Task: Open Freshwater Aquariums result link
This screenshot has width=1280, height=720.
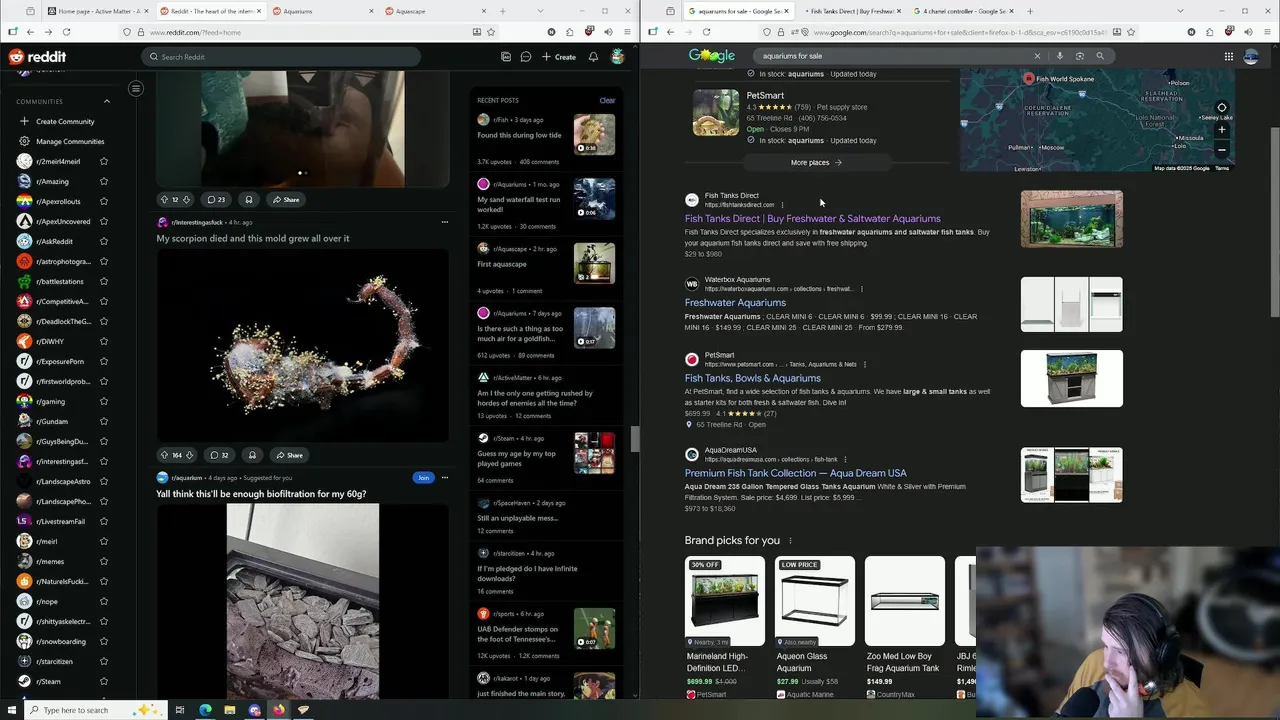Action: [x=735, y=303]
